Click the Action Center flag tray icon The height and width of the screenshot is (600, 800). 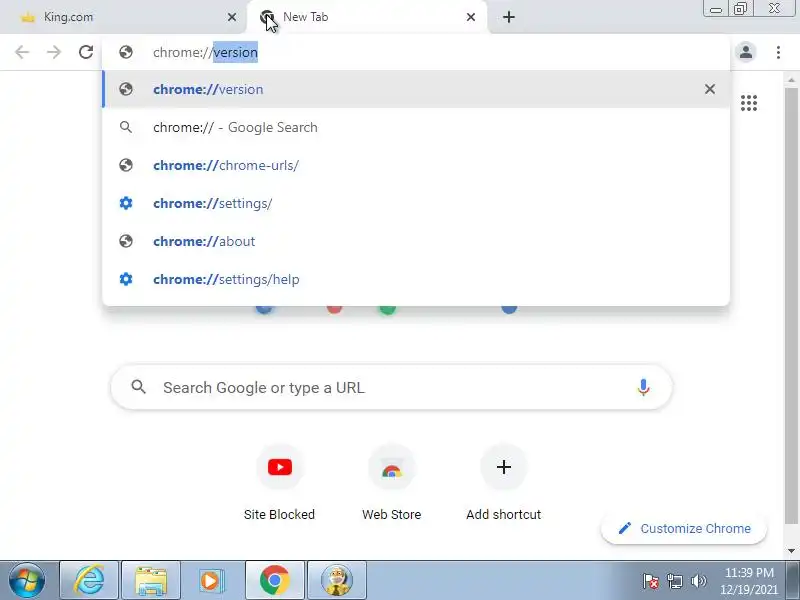click(650, 581)
